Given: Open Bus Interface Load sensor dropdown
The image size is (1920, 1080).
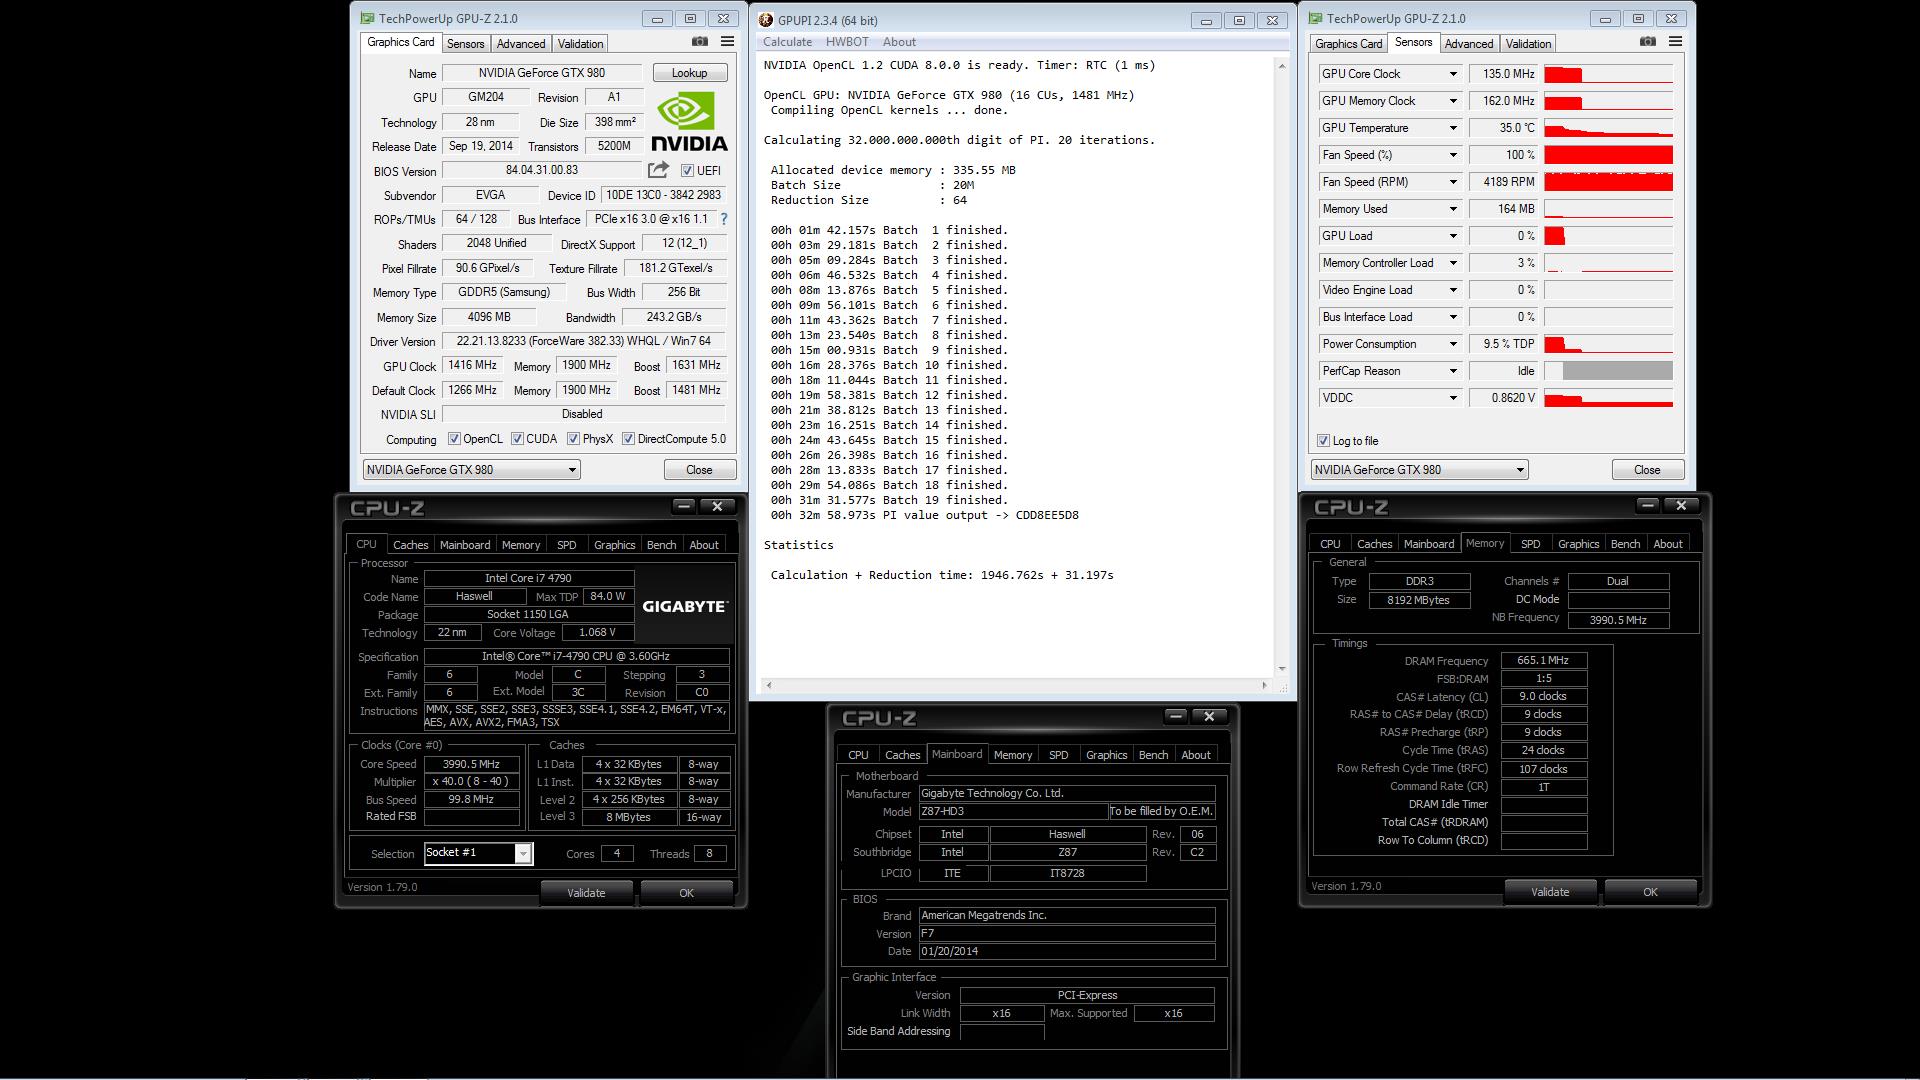Looking at the screenshot, I should 1453,317.
